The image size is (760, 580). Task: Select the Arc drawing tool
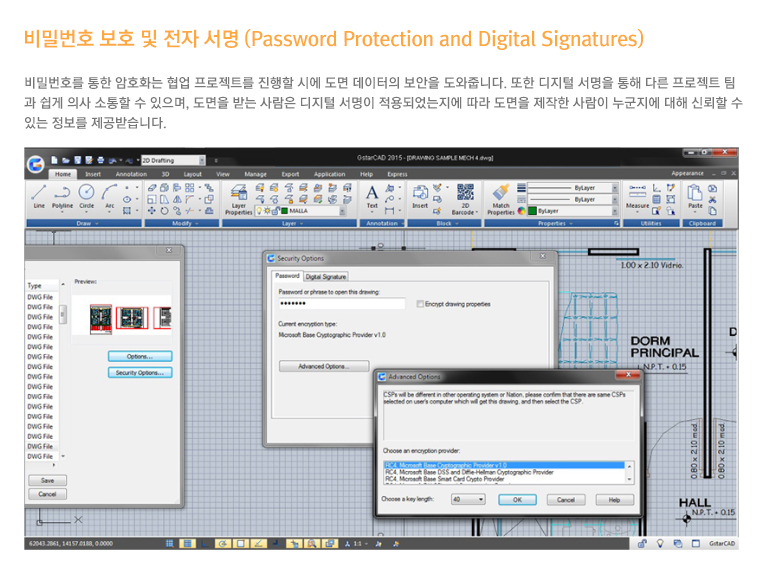109,195
